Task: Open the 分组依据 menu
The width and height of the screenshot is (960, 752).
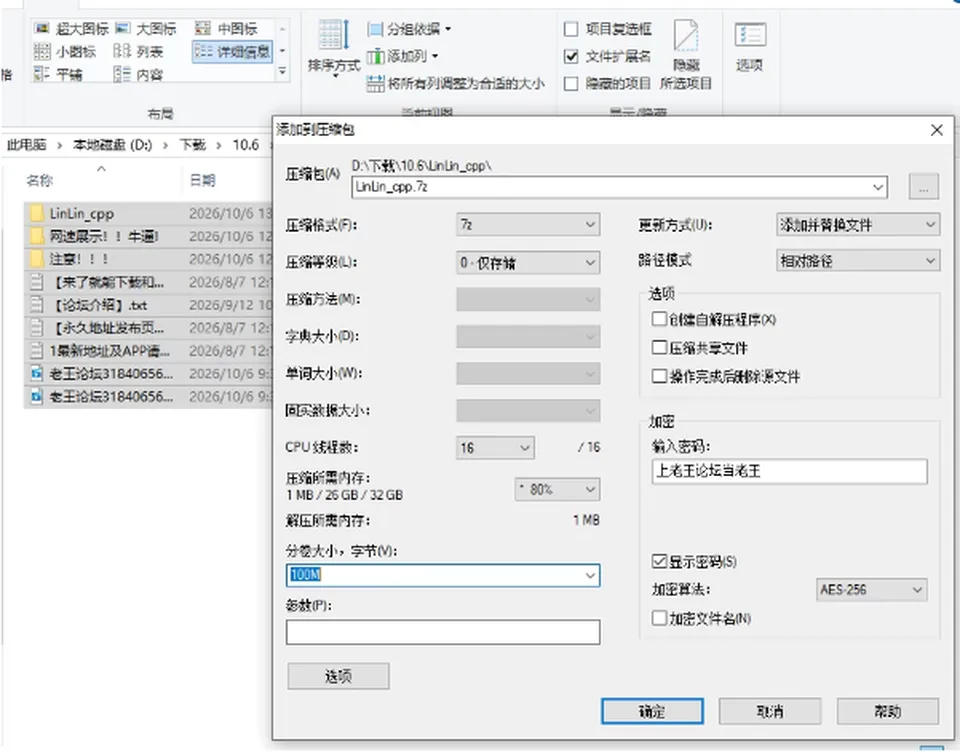Action: point(409,29)
